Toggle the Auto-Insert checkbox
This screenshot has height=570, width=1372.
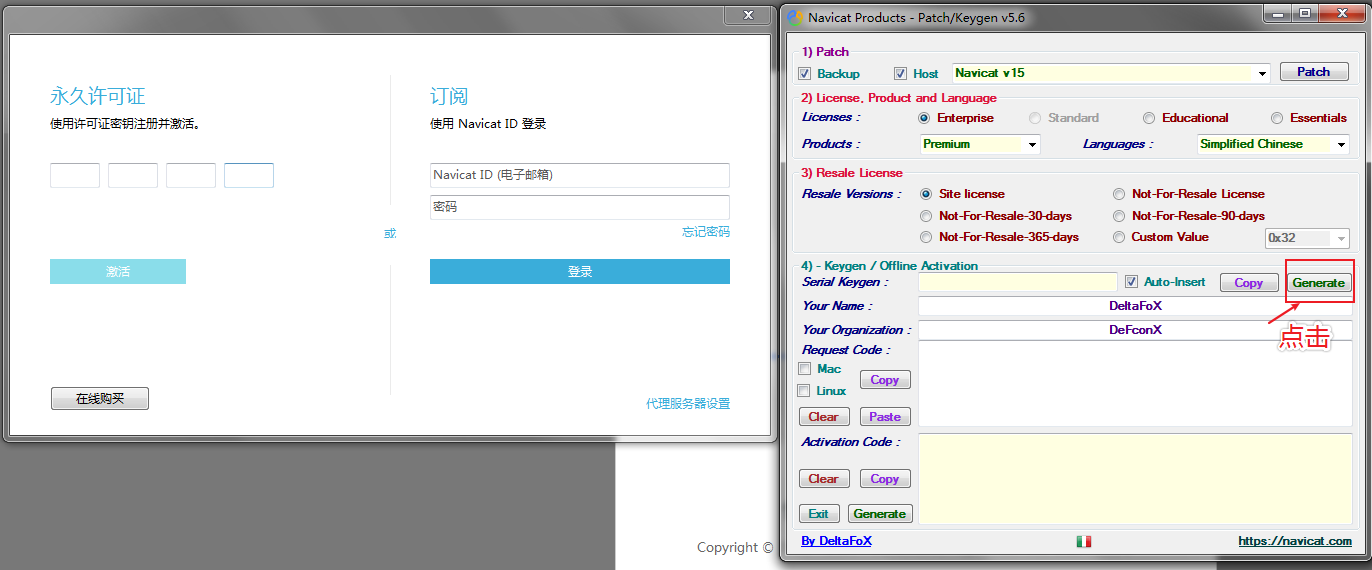click(x=1132, y=282)
